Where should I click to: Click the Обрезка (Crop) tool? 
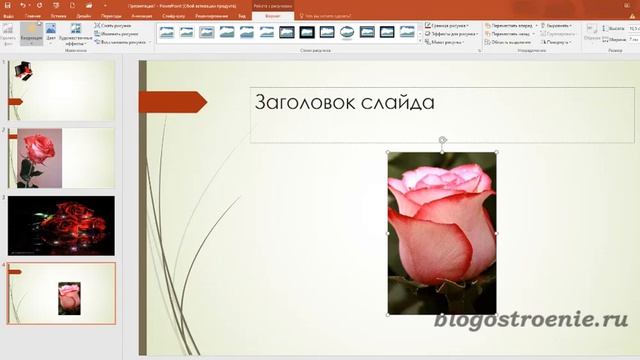591,33
